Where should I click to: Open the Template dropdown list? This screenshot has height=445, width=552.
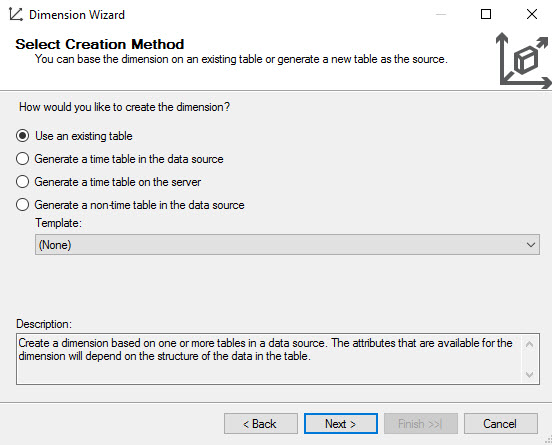tap(287, 244)
